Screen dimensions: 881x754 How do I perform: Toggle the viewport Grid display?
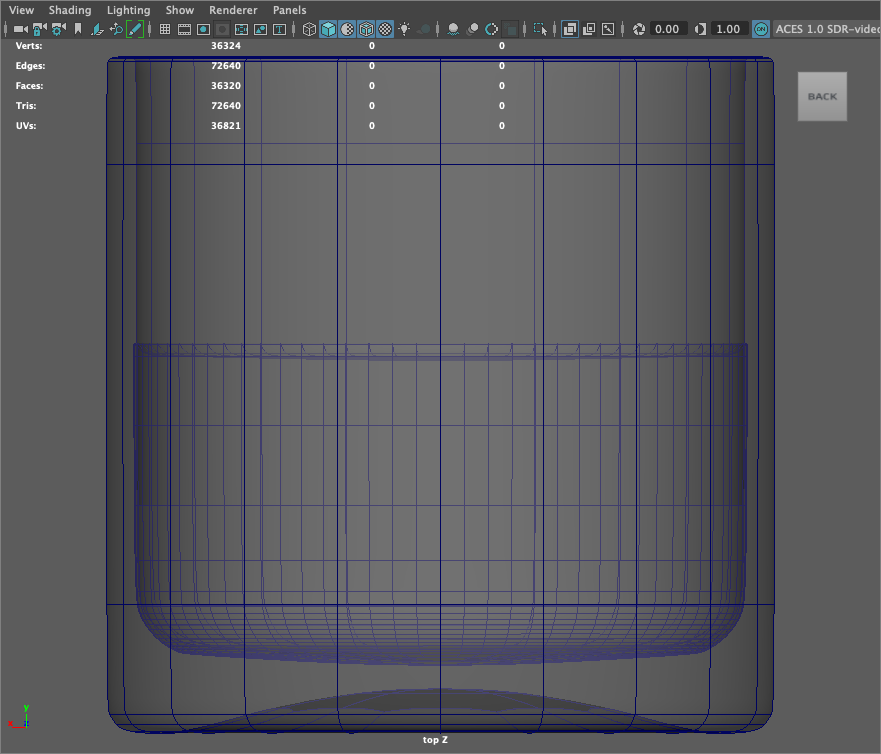(166, 30)
